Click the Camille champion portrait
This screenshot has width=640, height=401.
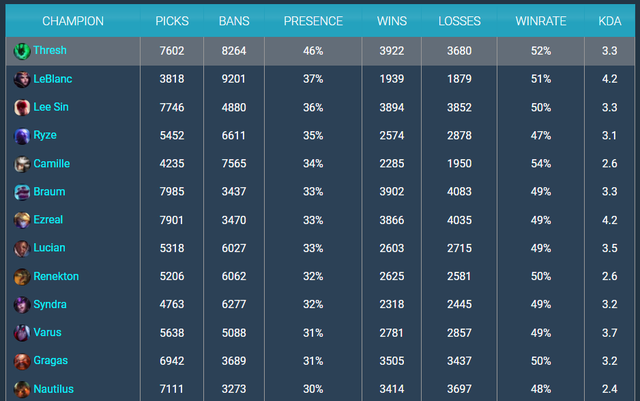point(22,164)
